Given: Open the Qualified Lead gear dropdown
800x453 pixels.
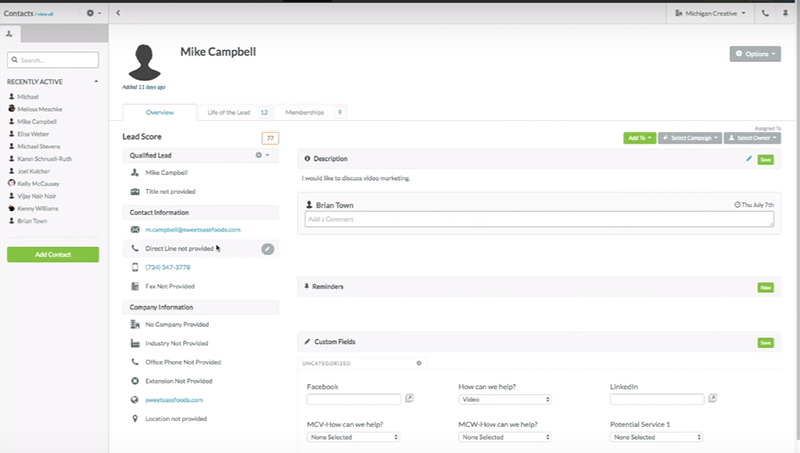Looking at the screenshot, I should pos(262,155).
